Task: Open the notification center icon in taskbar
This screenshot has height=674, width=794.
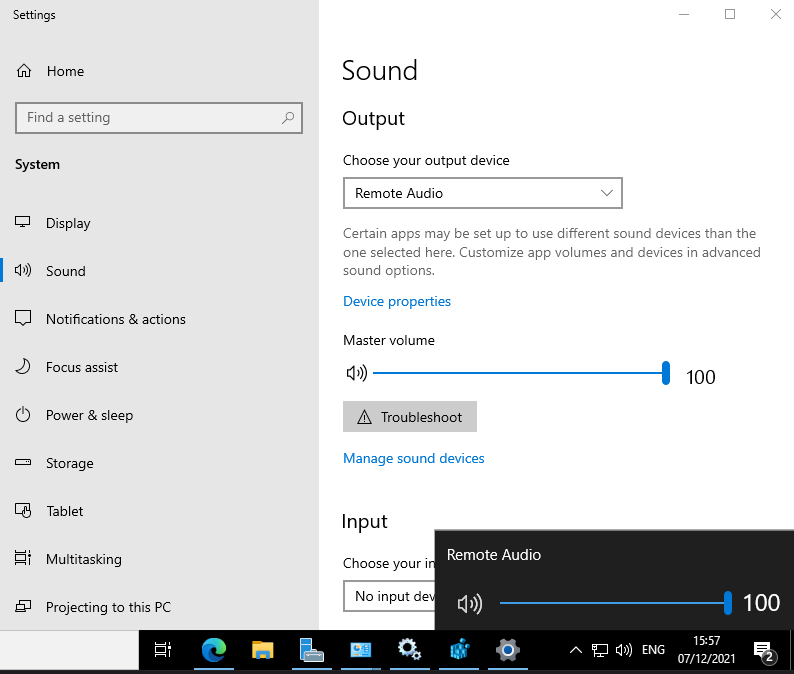Action: (x=763, y=650)
